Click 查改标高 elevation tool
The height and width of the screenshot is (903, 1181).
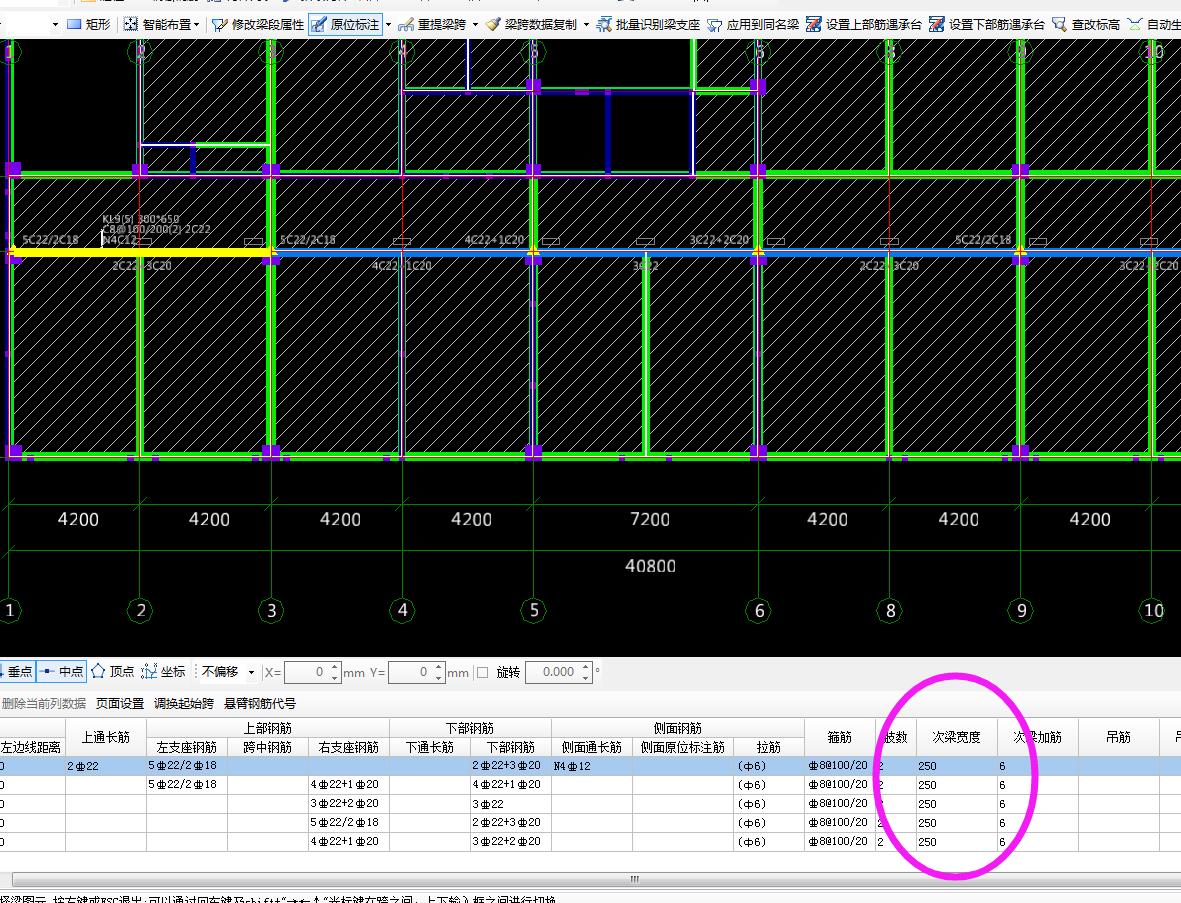1085,24
